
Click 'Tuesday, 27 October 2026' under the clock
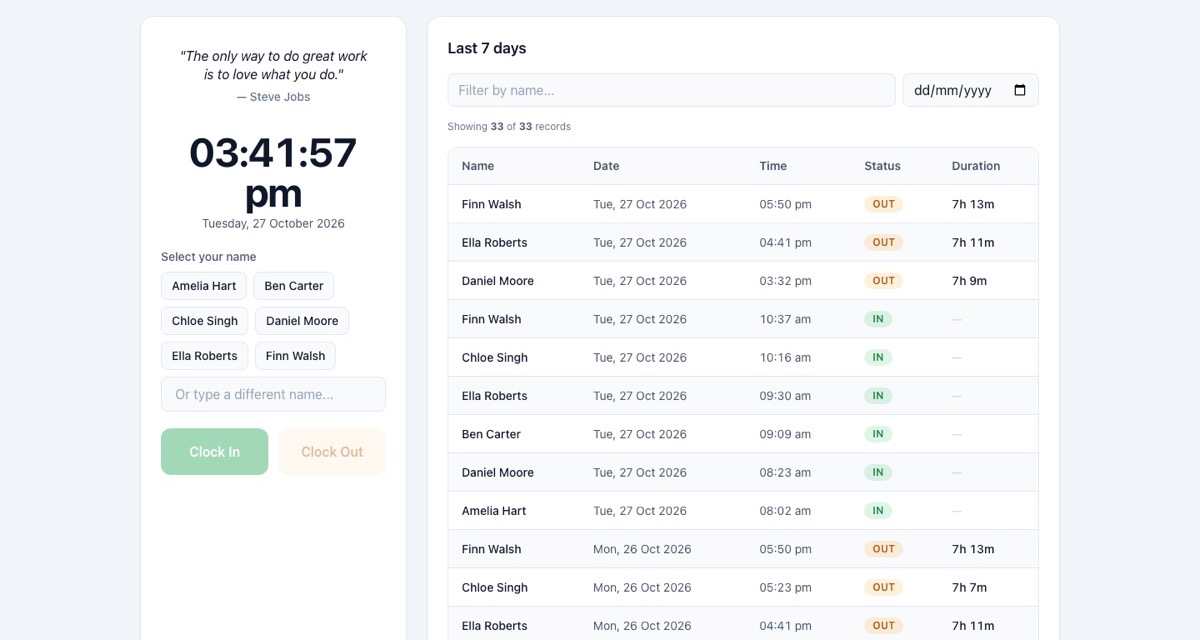pos(273,224)
